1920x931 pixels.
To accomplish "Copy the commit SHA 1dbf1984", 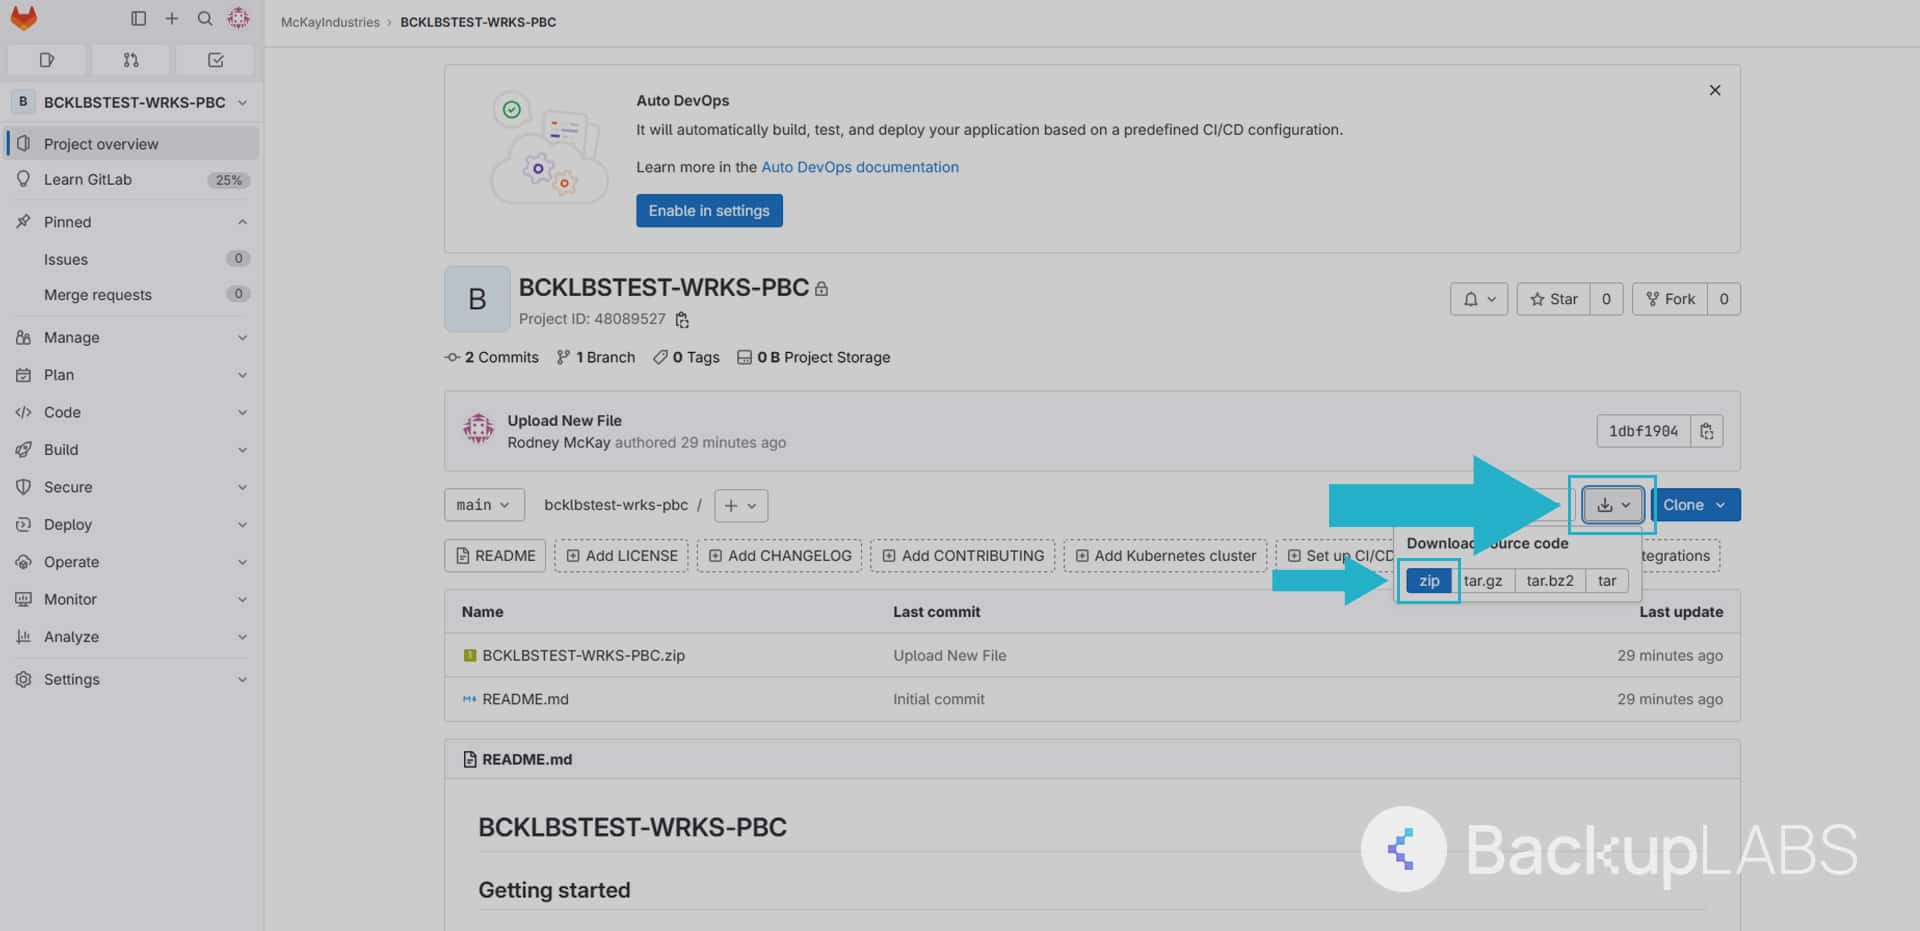I will click(x=1707, y=431).
